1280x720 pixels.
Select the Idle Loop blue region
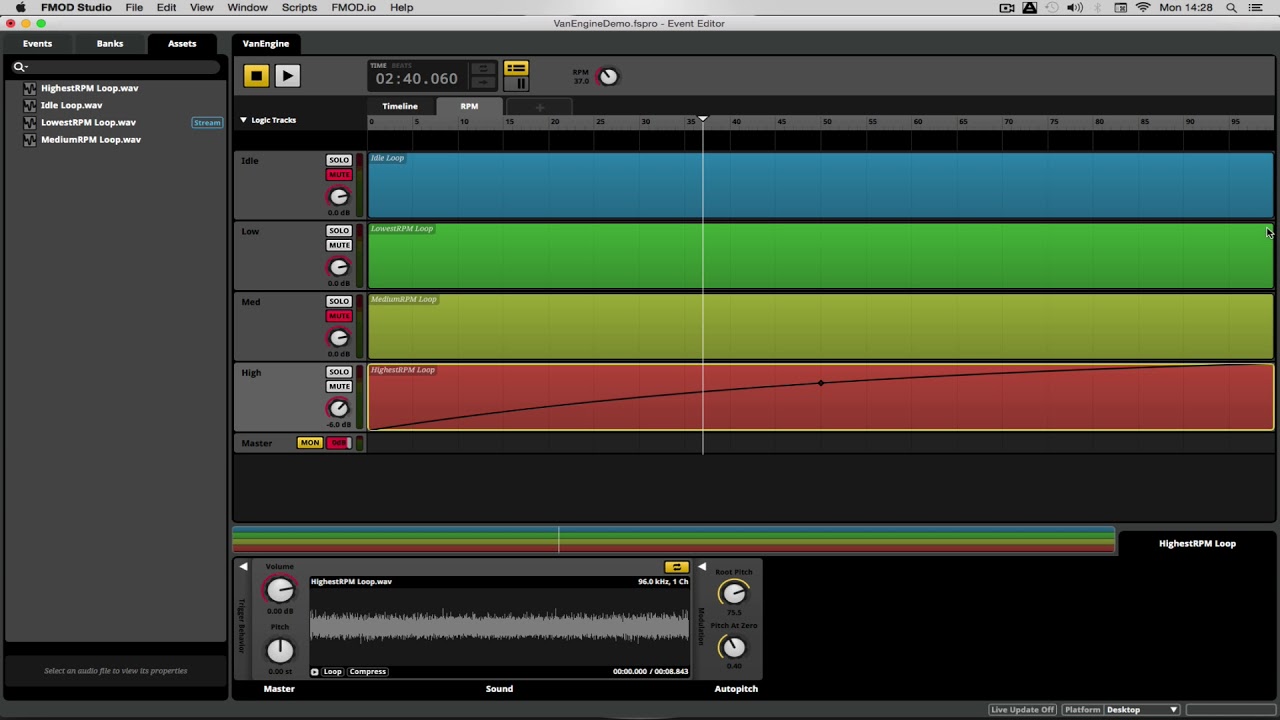[x=820, y=185]
